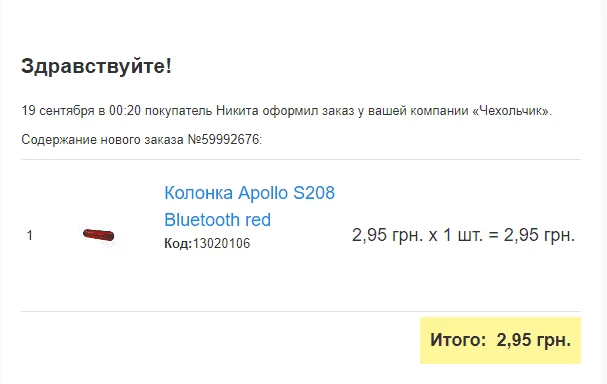The width and height of the screenshot is (607, 384).
Task: Click the bold "Код:" label
Action: [x=178, y=243]
